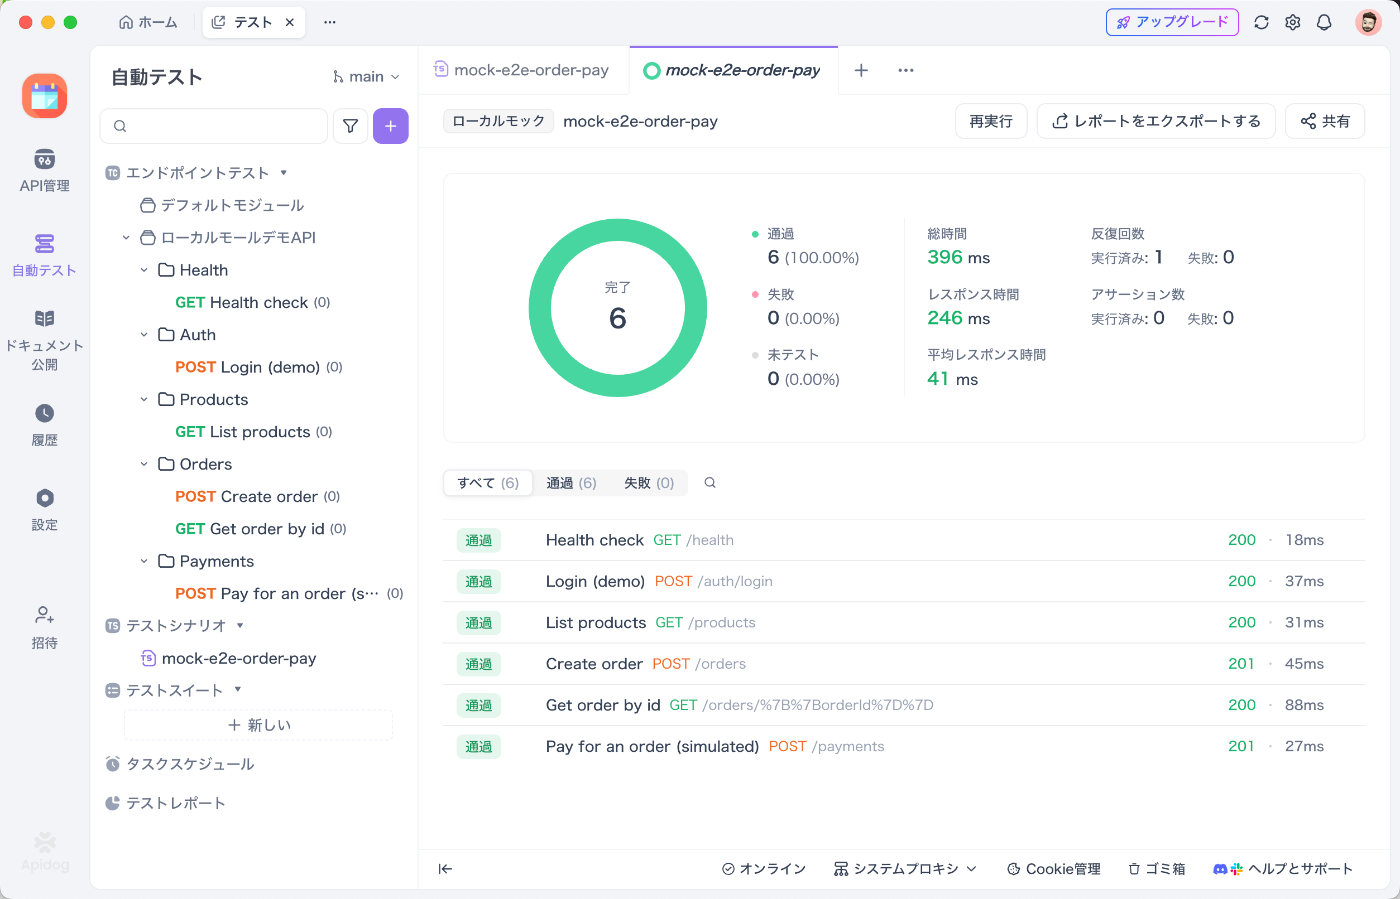The image size is (1400, 899).
Task: Open 設定 in the left sidebar
Action: click(x=44, y=510)
